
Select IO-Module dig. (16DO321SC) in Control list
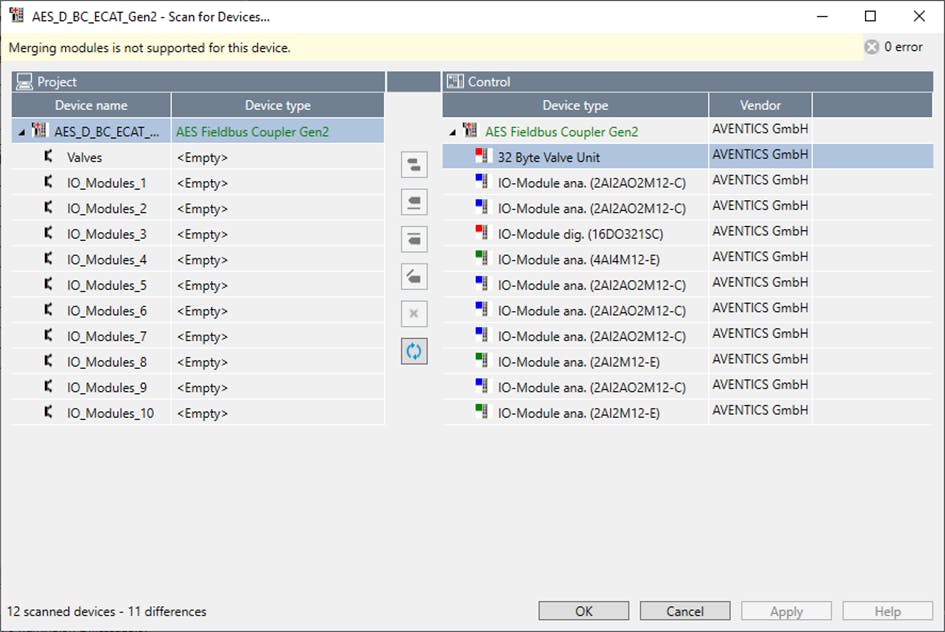tap(580, 234)
